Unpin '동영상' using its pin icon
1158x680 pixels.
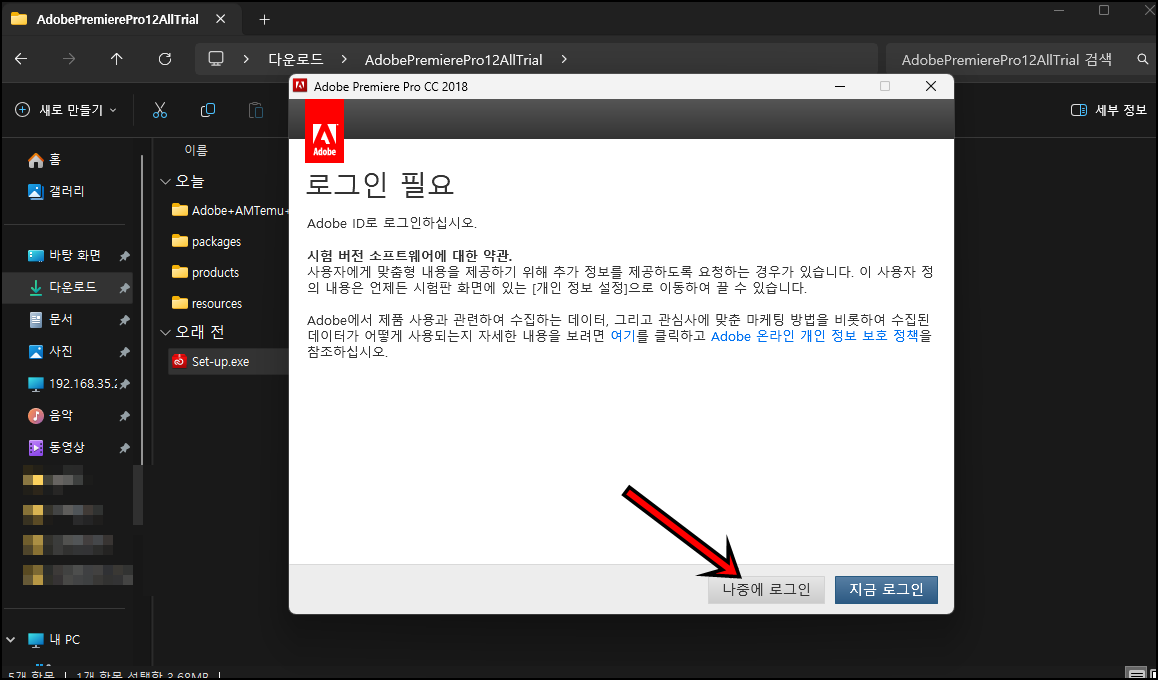point(125,448)
